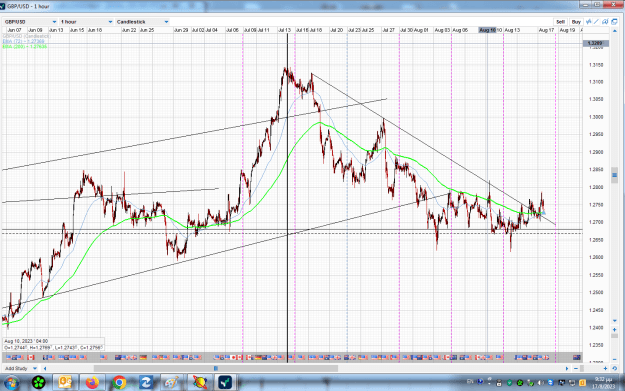The width and height of the screenshot is (625, 391).
Task: Open the Candlestick chart type dropdown
Action: click(x=142, y=22)
